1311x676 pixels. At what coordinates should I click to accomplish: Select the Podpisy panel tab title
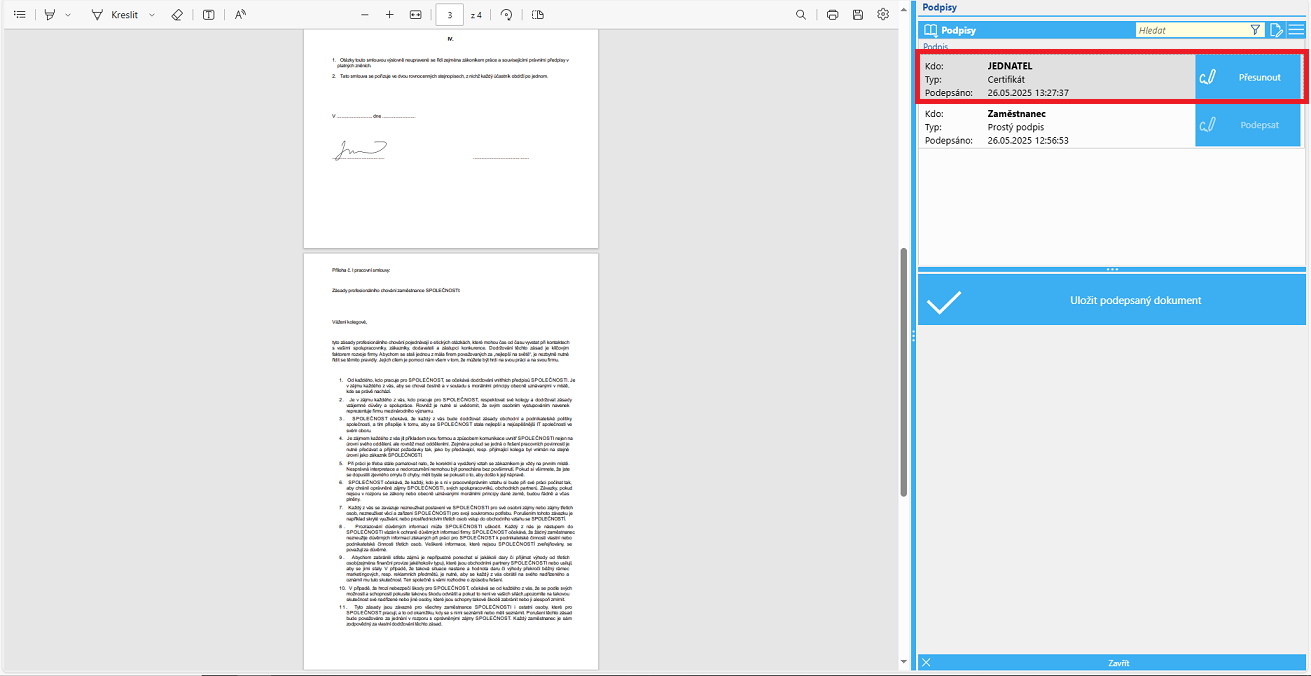pos(940,7)
